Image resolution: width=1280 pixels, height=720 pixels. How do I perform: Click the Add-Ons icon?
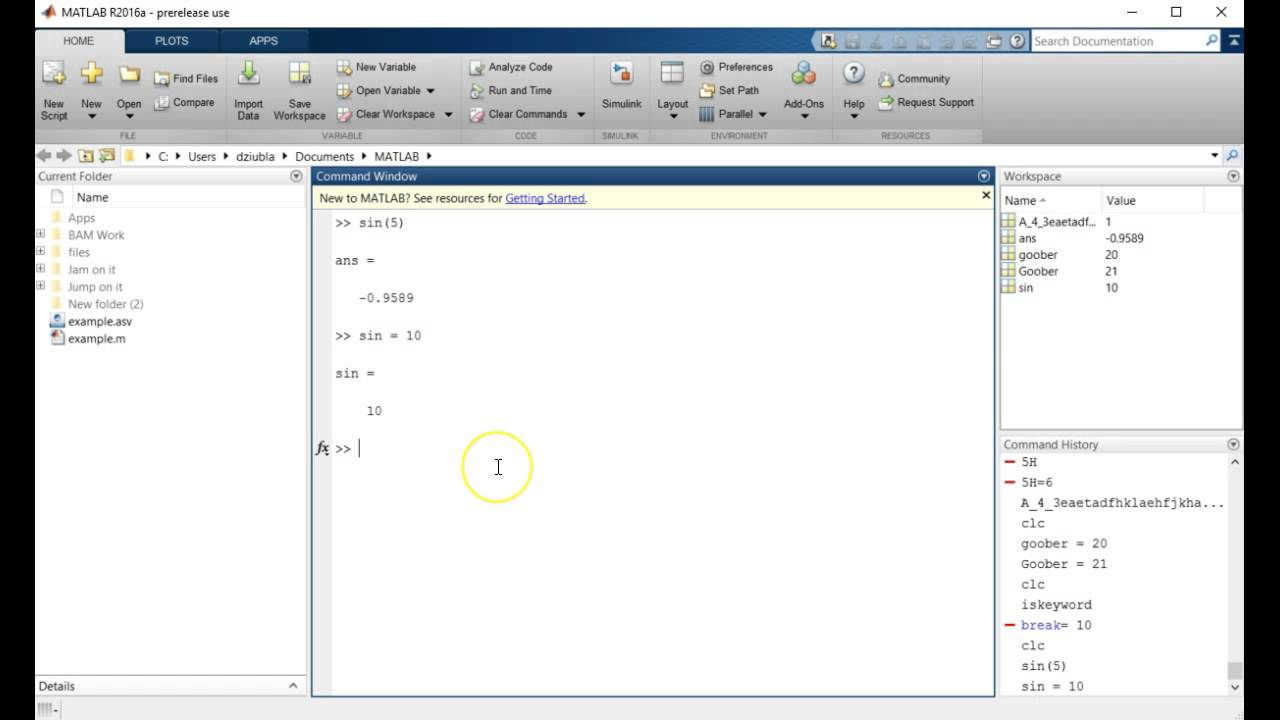tap(804, 74)
